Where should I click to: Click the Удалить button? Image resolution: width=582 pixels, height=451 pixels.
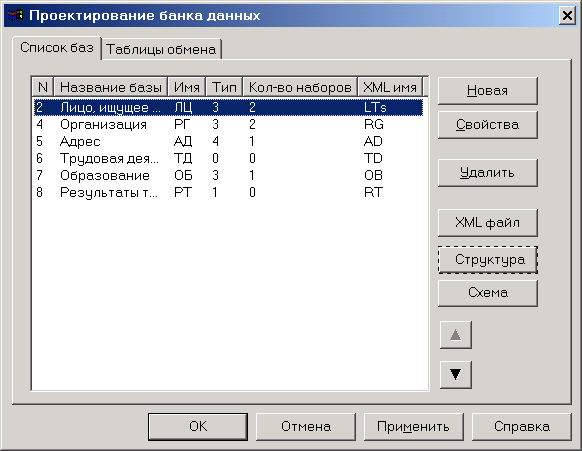click(x=487, y=173)
